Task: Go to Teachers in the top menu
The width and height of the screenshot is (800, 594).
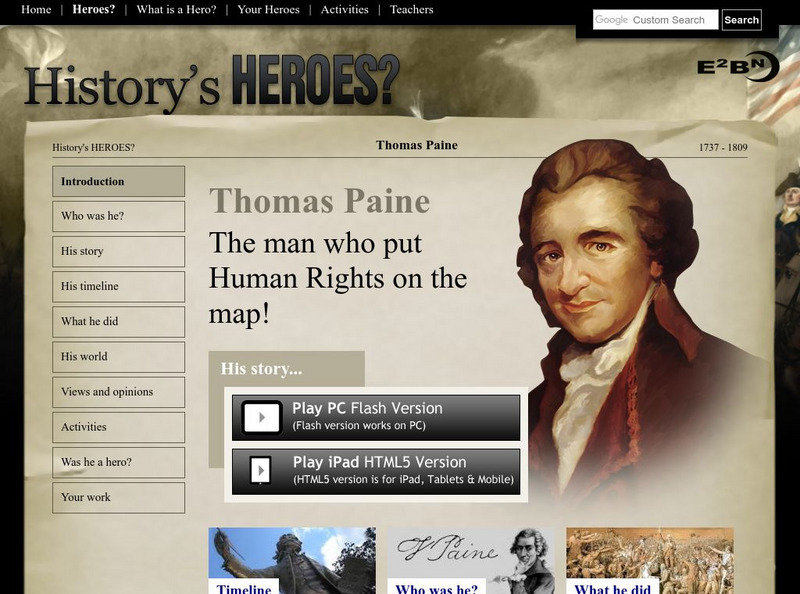Action: [x=411, y=9]
